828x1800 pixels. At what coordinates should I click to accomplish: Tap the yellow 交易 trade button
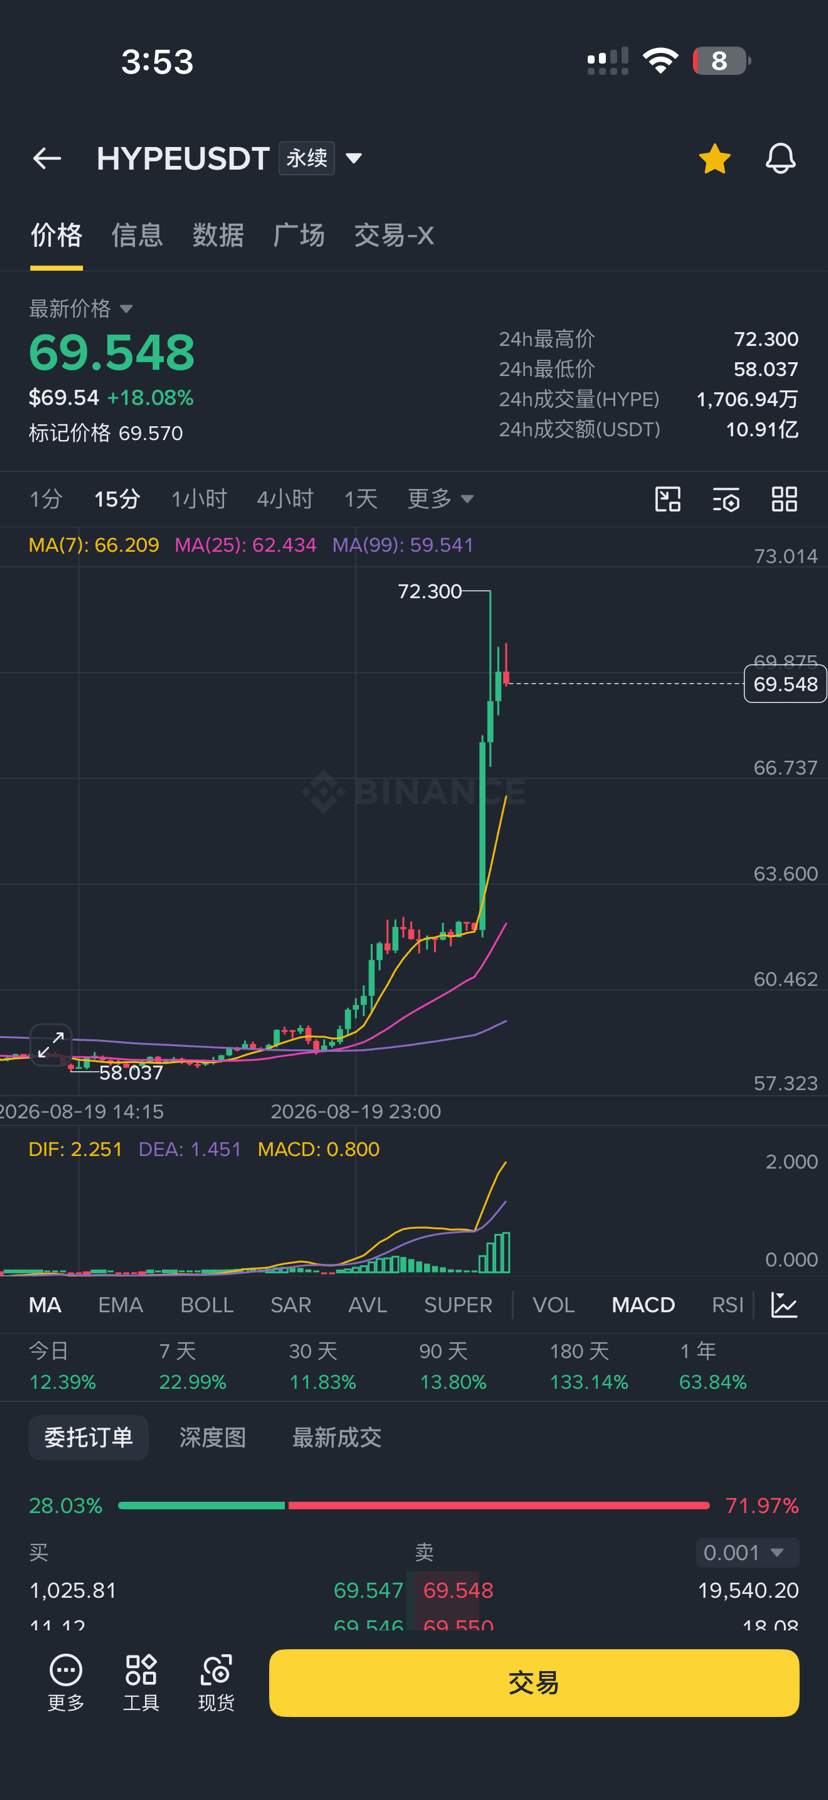click(x=534, y=1683)
